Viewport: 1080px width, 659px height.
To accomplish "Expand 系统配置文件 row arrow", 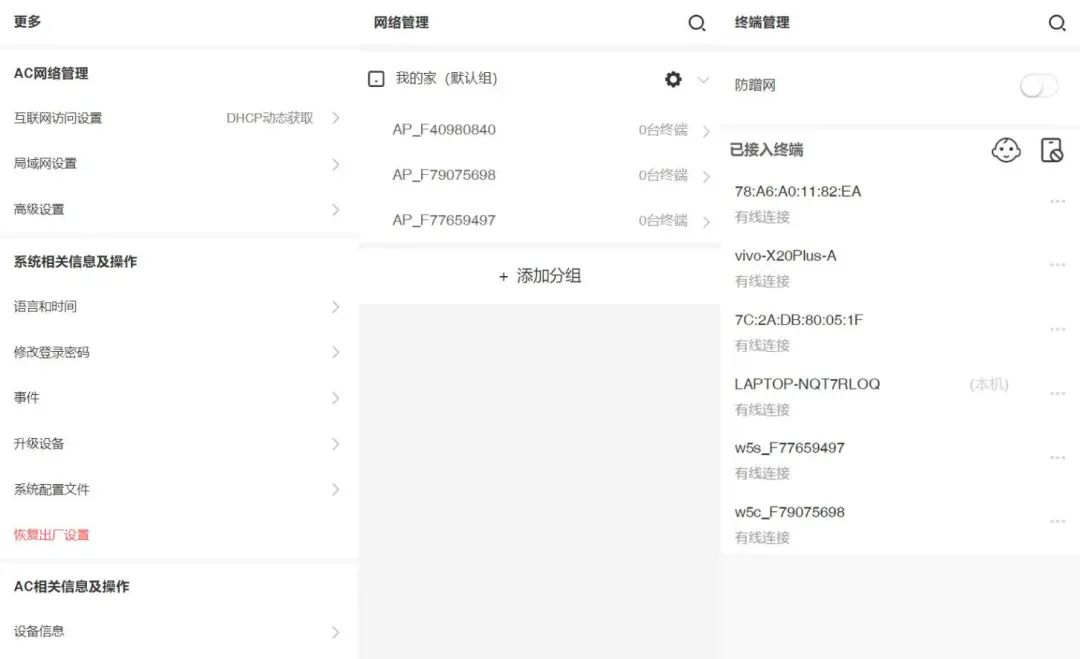I will [x=335, y=490].
